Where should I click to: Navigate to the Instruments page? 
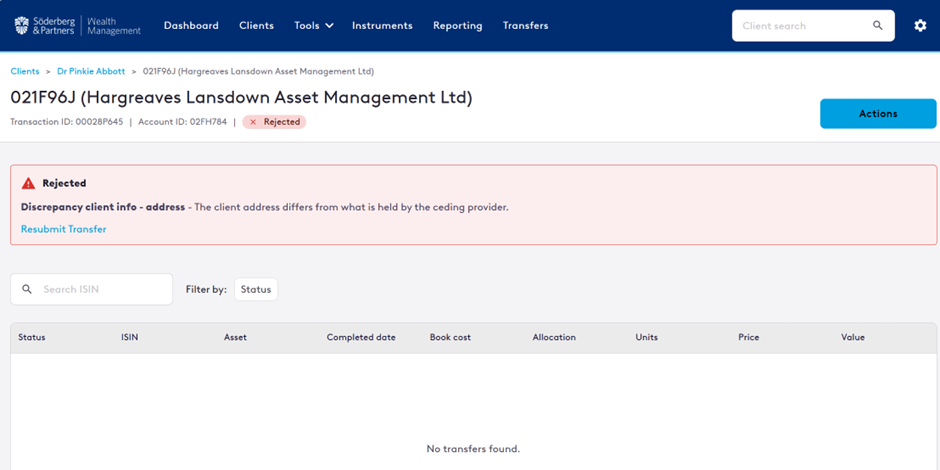[x=382, y=25]
